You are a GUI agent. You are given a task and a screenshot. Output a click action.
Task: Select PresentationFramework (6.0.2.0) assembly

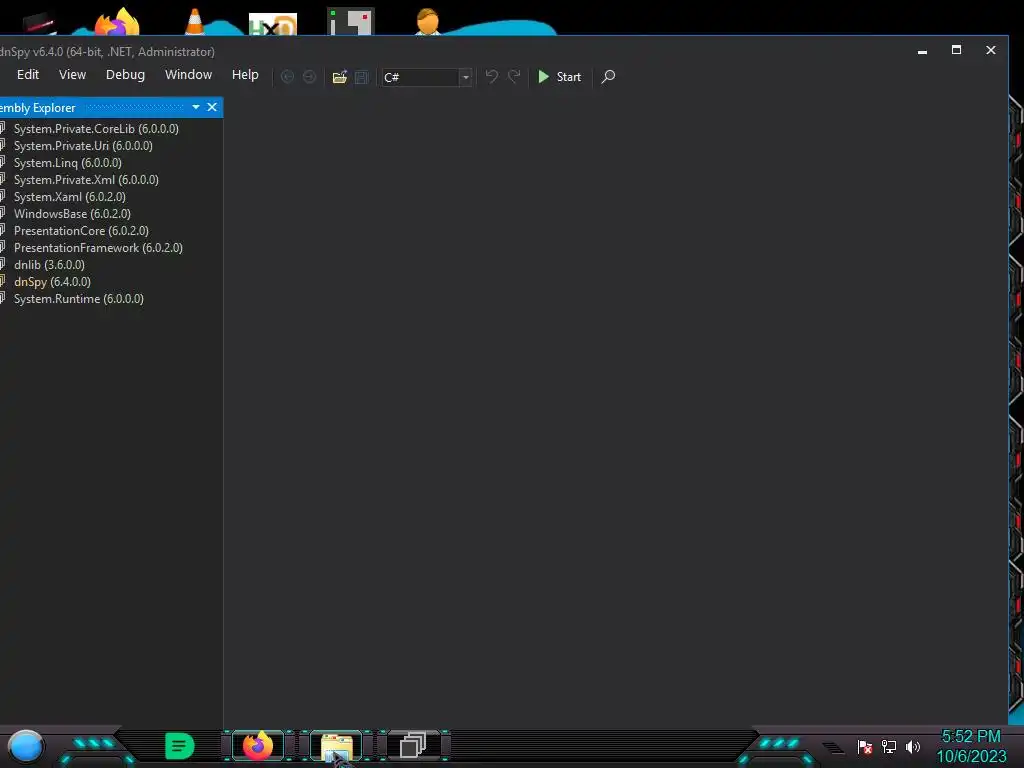point(98,248)
